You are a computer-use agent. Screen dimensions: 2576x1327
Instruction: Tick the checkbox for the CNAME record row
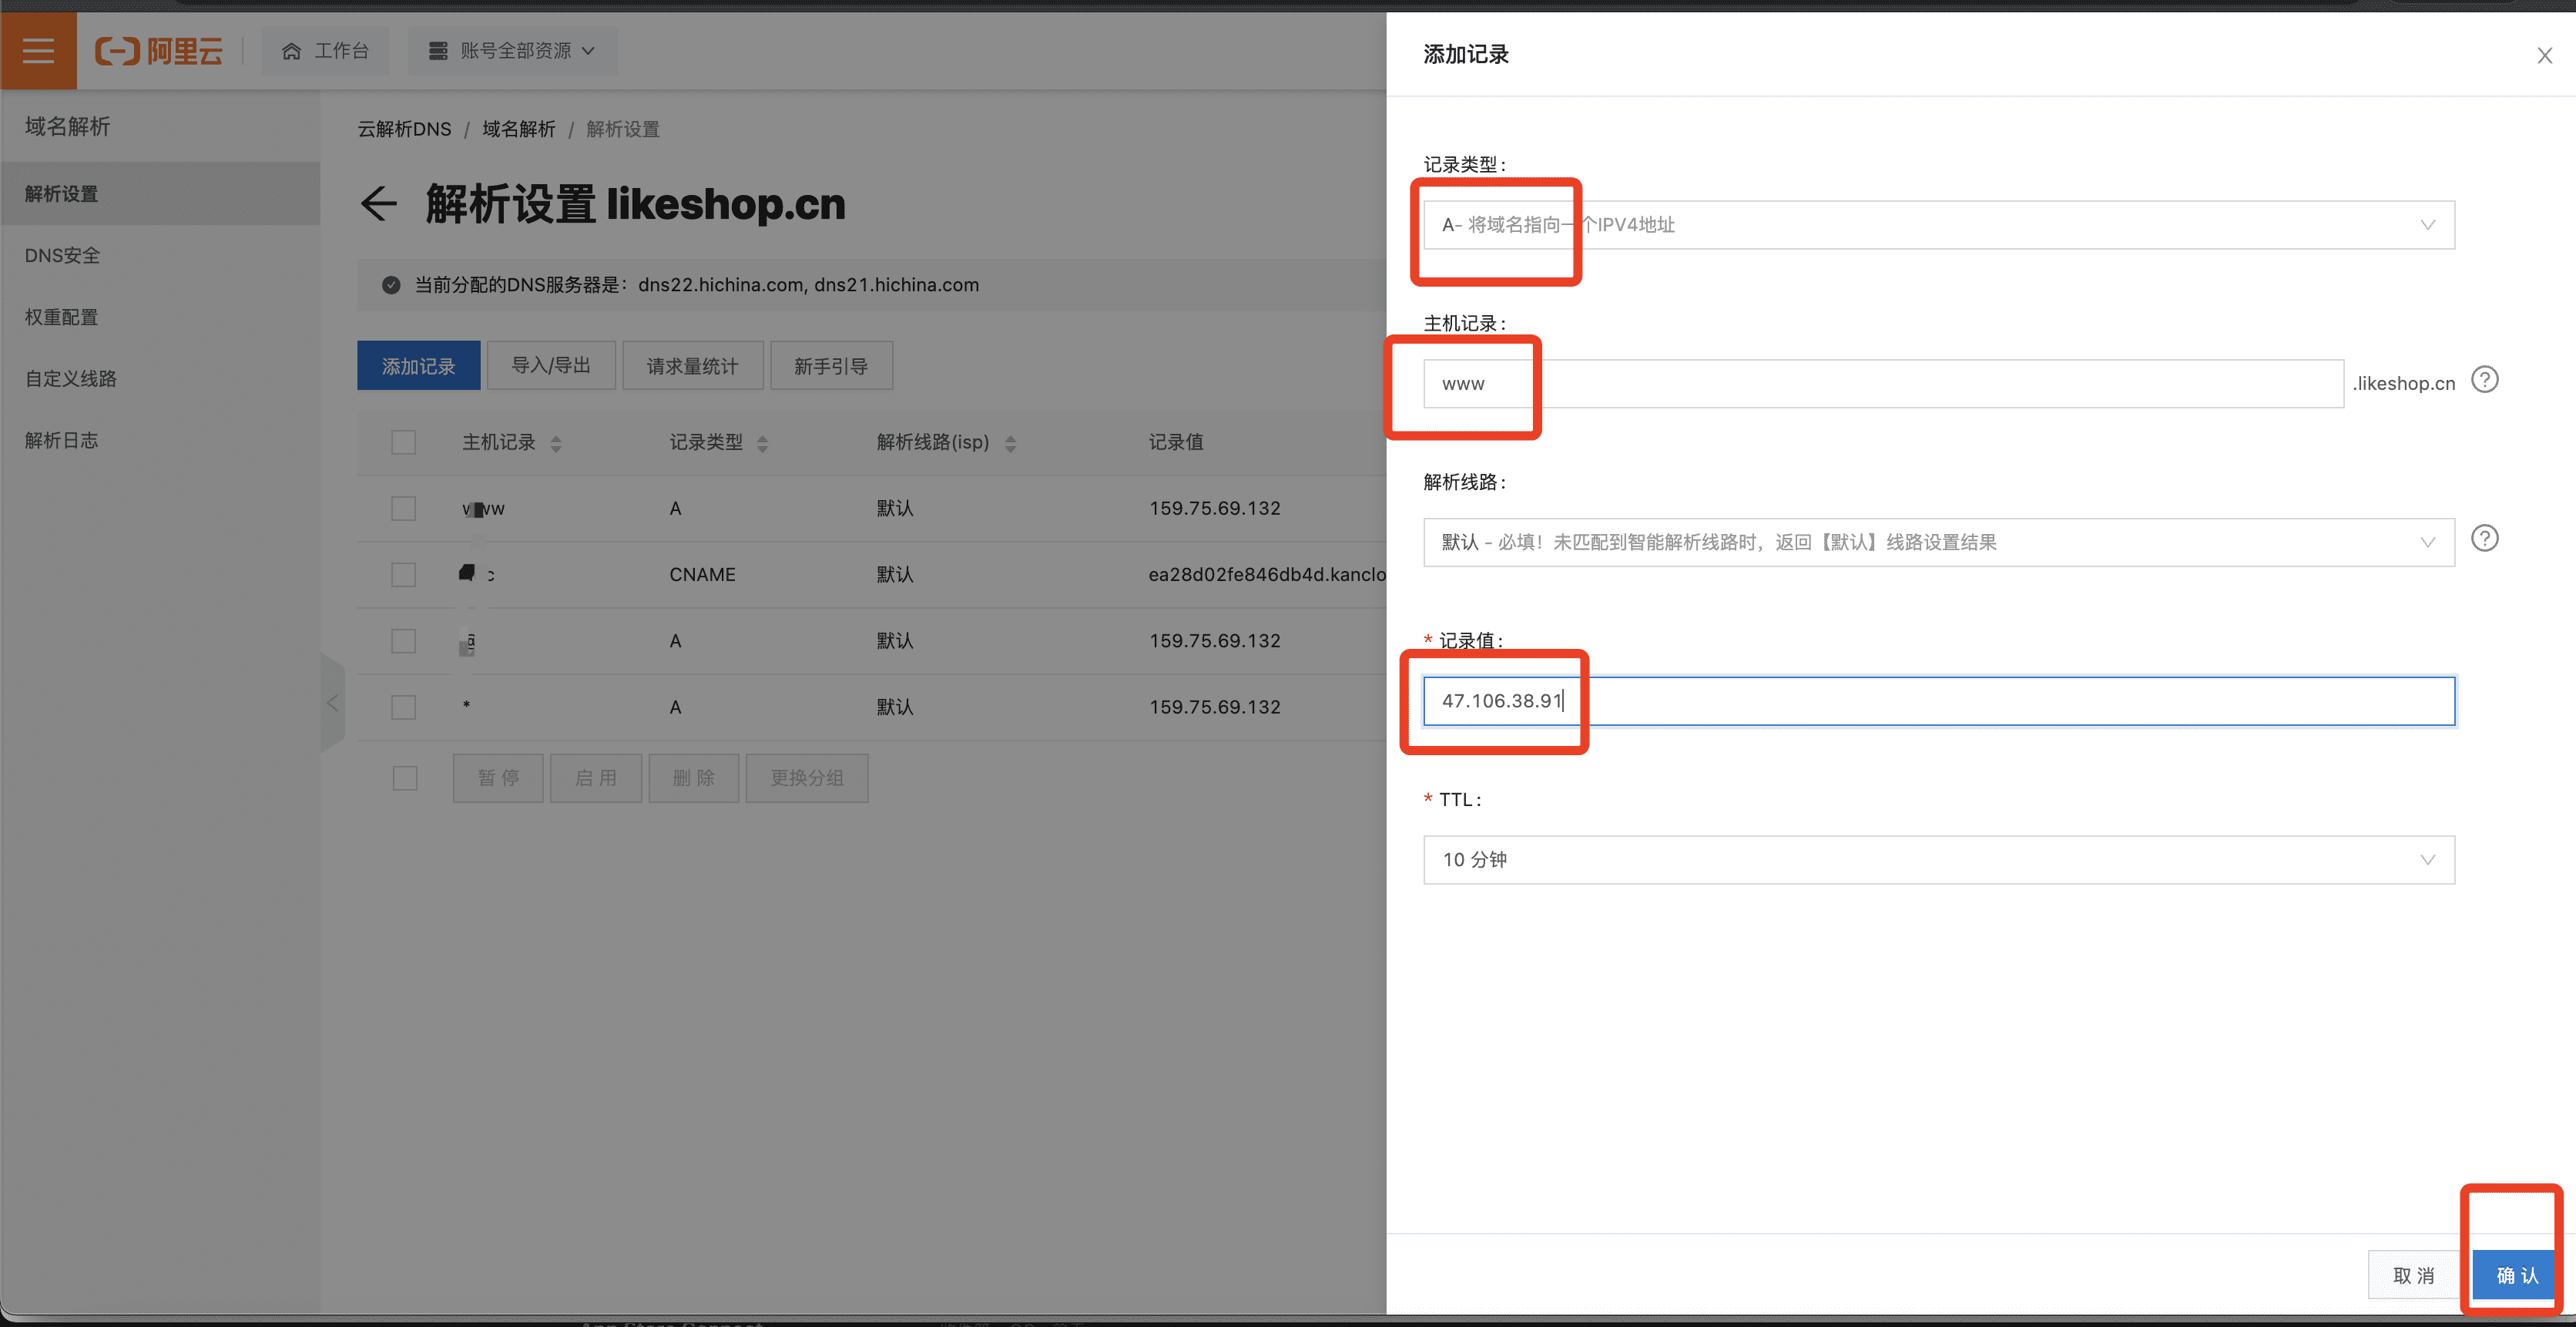(403, 575)
